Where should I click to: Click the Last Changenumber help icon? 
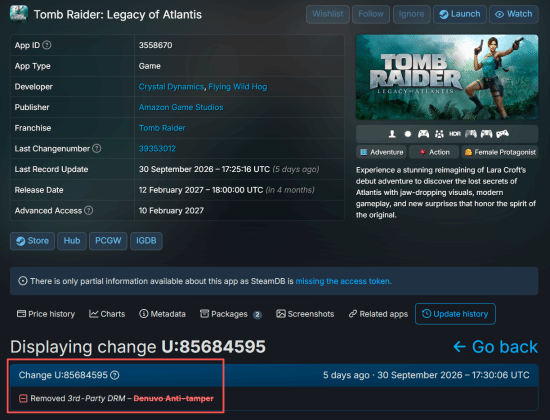[x=96, y=148]
